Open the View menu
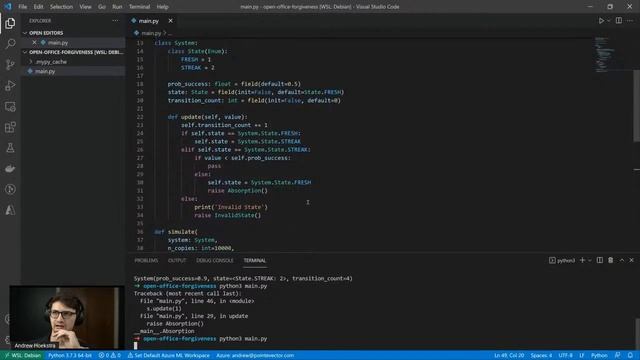This screenshot has height=360, width=640. 85,7
